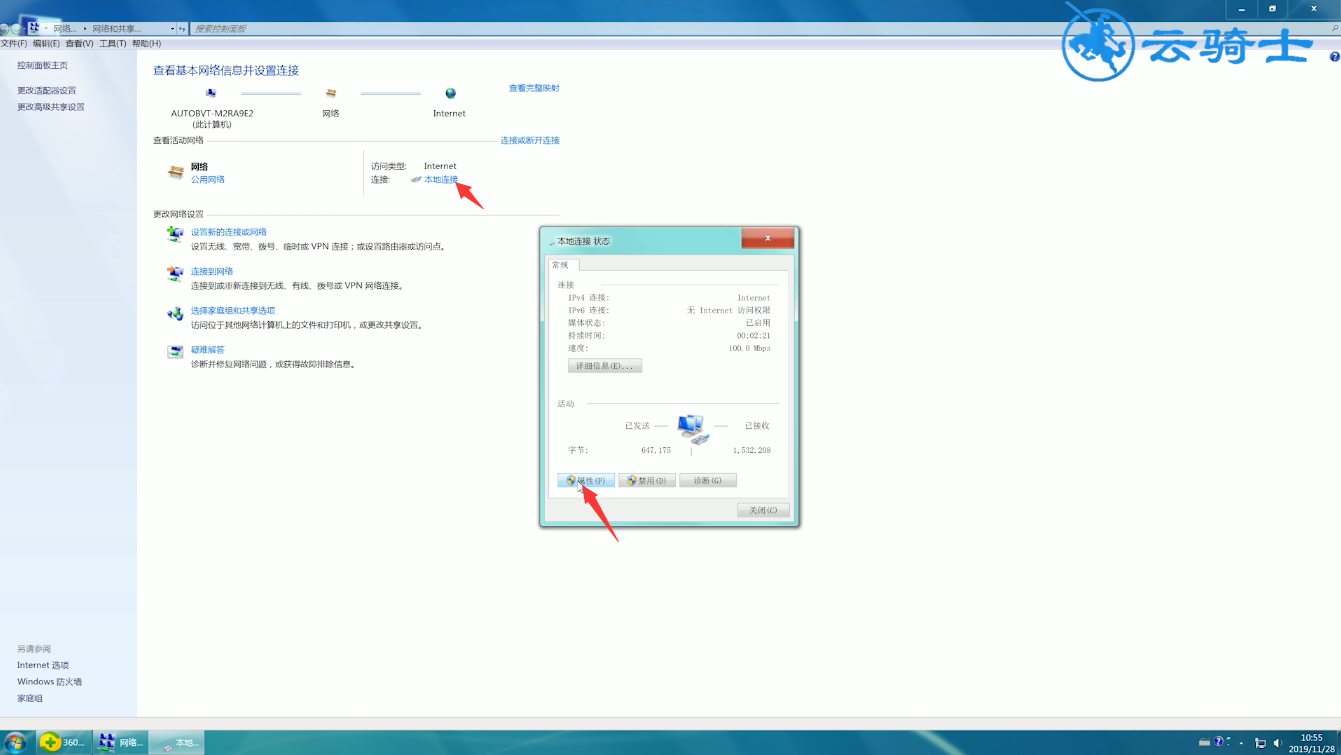Click the 00:02:21 duration value
1341x755 pixels.
753,336
